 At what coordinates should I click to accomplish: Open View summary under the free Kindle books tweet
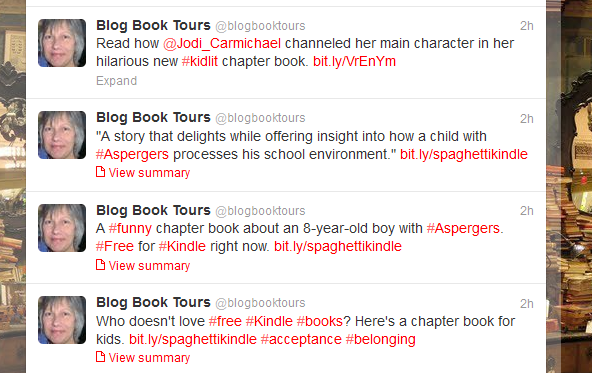(149, 358)
